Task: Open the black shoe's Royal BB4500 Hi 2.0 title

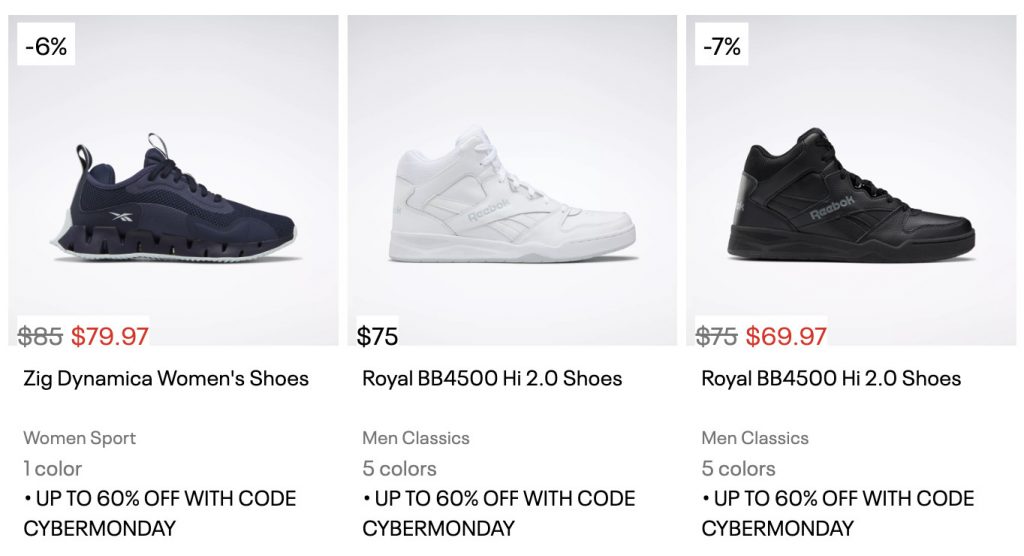Action: 831,378
